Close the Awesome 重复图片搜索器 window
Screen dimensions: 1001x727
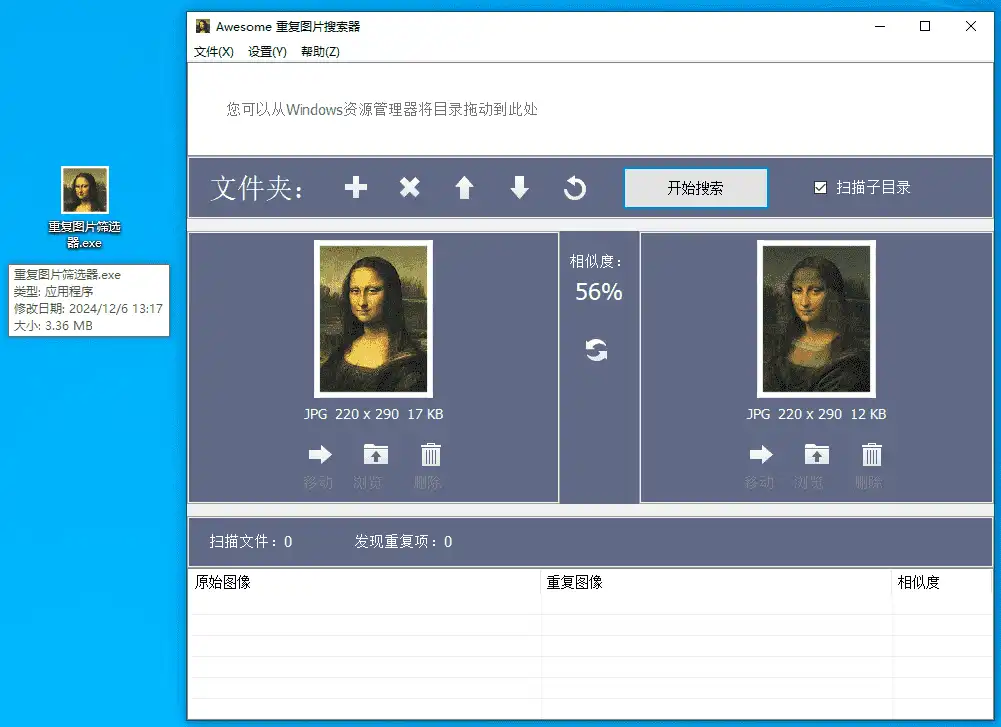tap(970, 26)
